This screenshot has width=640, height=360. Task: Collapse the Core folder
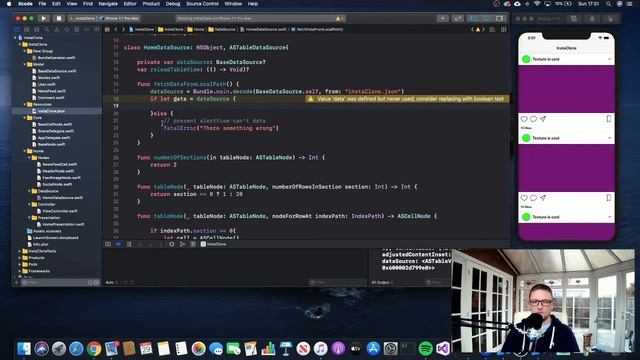[x=25, y=118]
